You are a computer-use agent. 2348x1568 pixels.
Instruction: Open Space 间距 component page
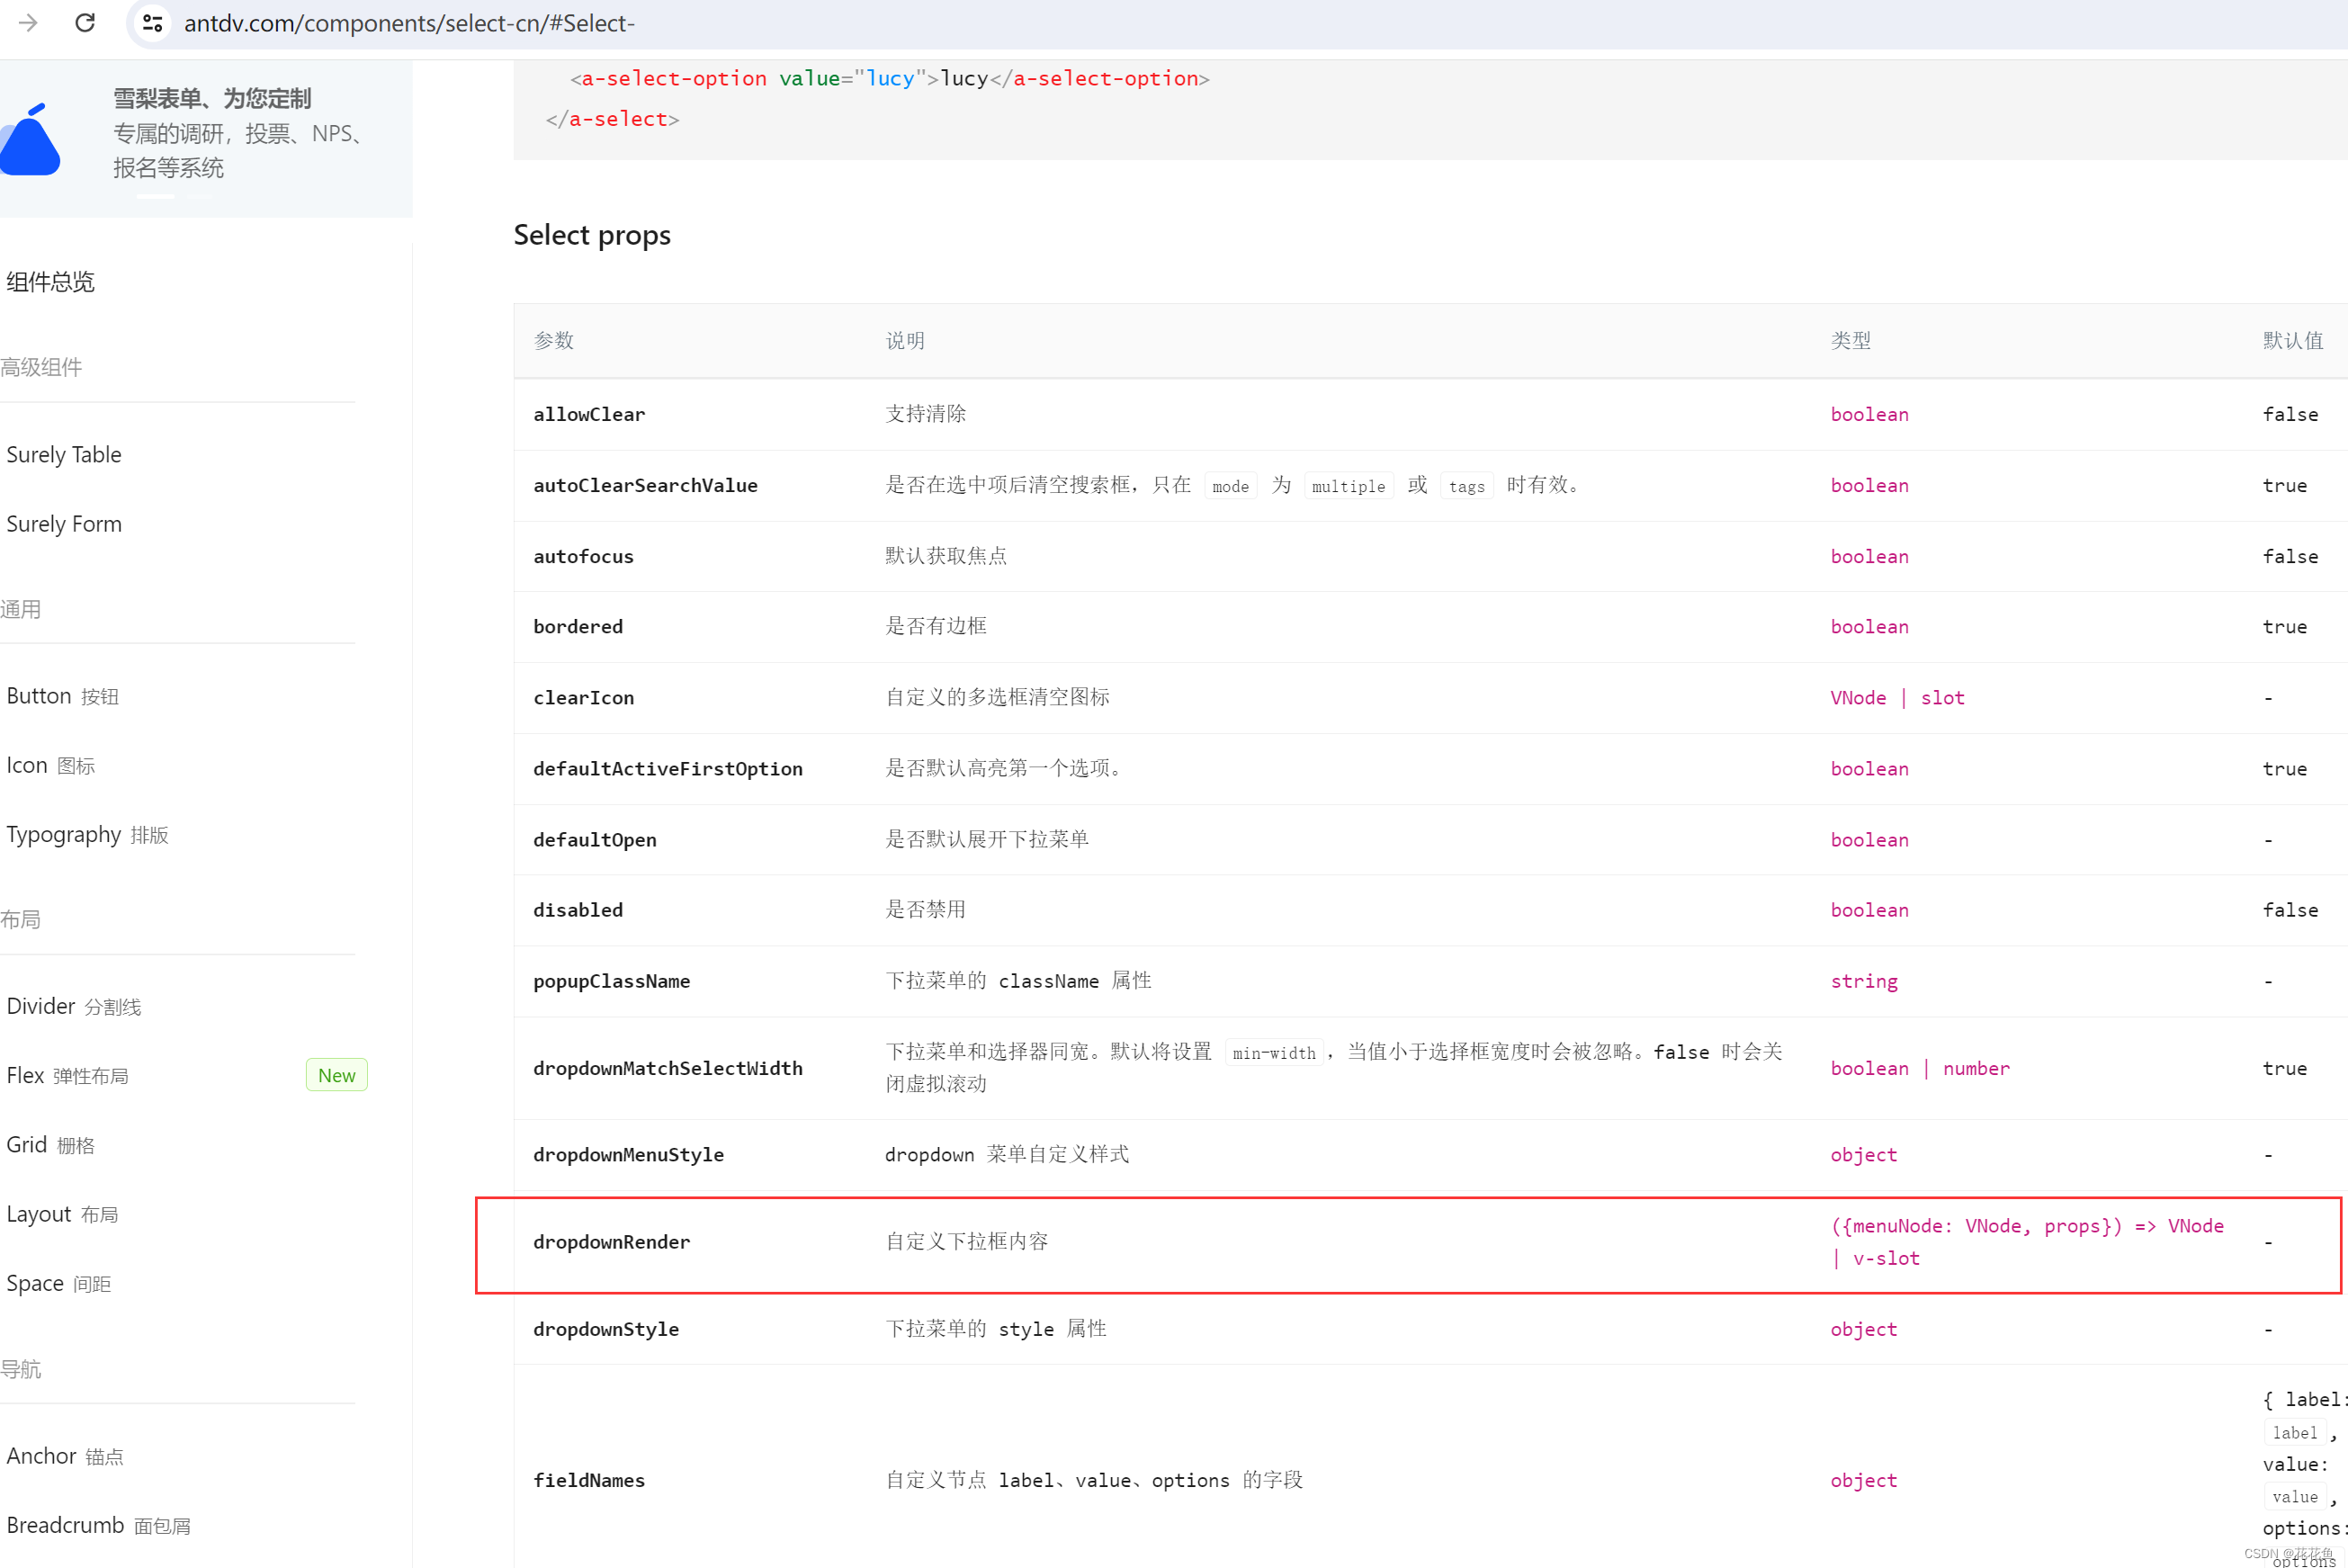58,1284
